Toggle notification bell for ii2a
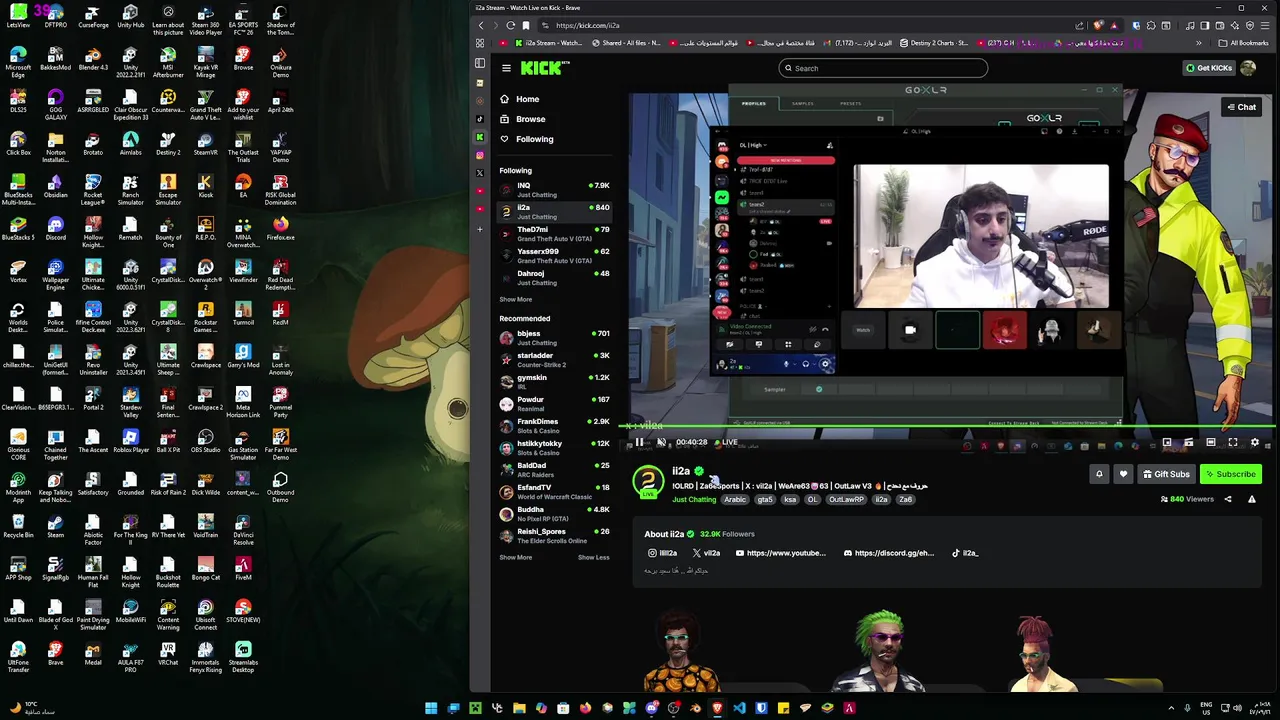 tap(1099, 474)
